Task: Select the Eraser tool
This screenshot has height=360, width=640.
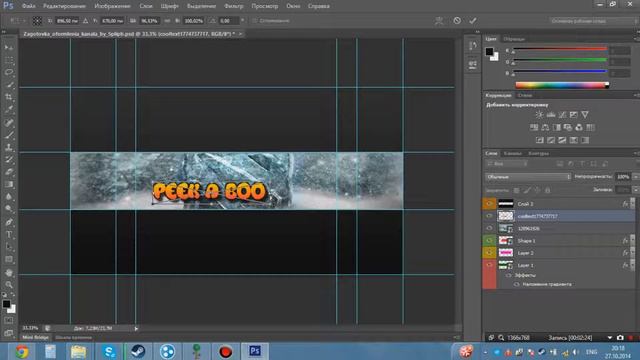Action: click(x=9, y=172)
